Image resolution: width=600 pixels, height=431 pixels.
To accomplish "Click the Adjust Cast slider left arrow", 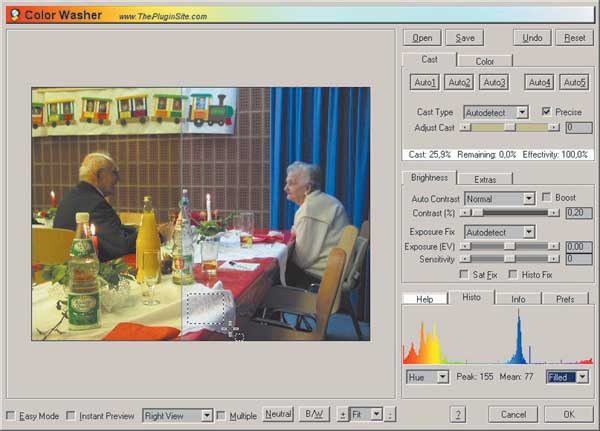I will tap(465, 127).
